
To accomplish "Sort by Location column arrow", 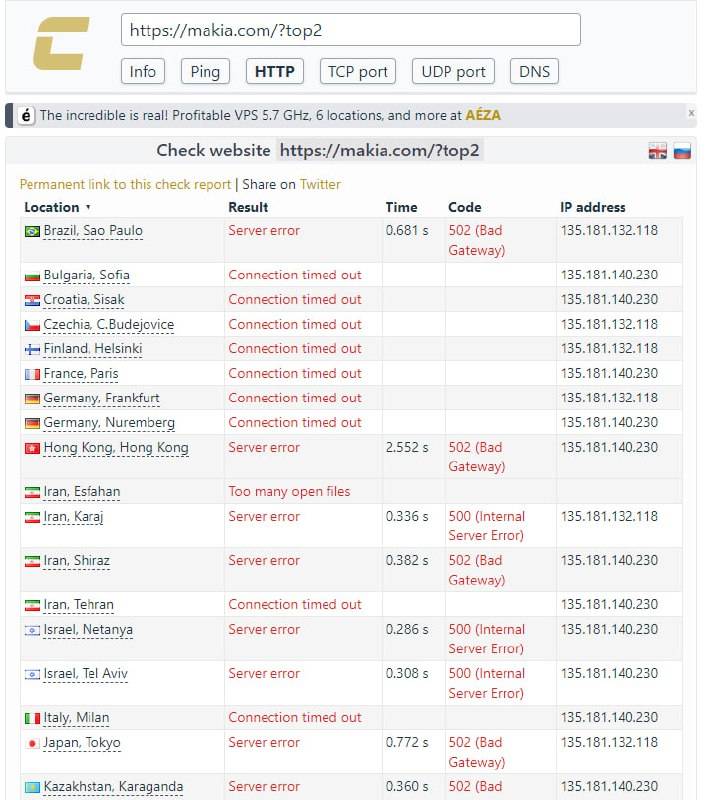I will pyautogui.click(x=88, y=208).
